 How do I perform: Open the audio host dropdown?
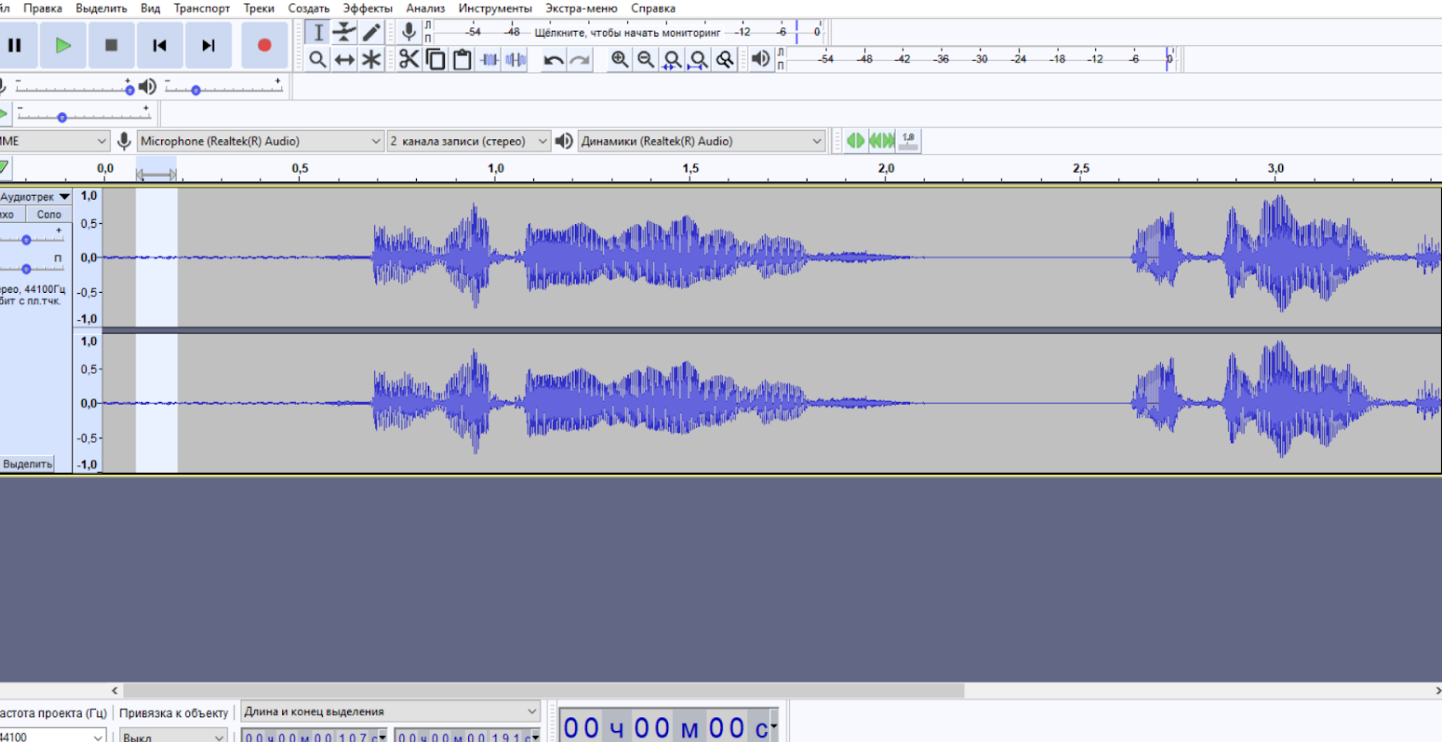coord(54,141)
